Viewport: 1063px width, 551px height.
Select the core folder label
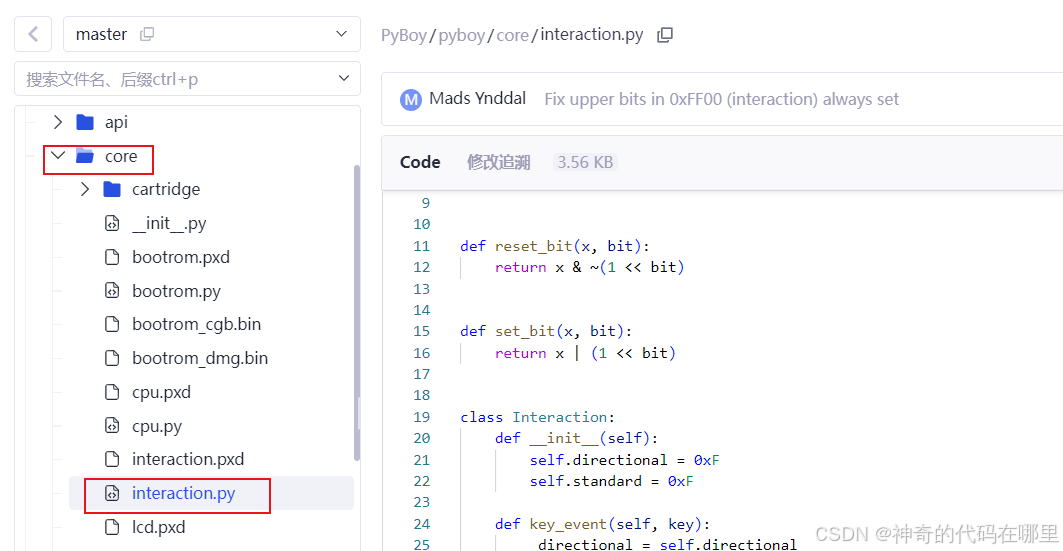tap(121, 157)
